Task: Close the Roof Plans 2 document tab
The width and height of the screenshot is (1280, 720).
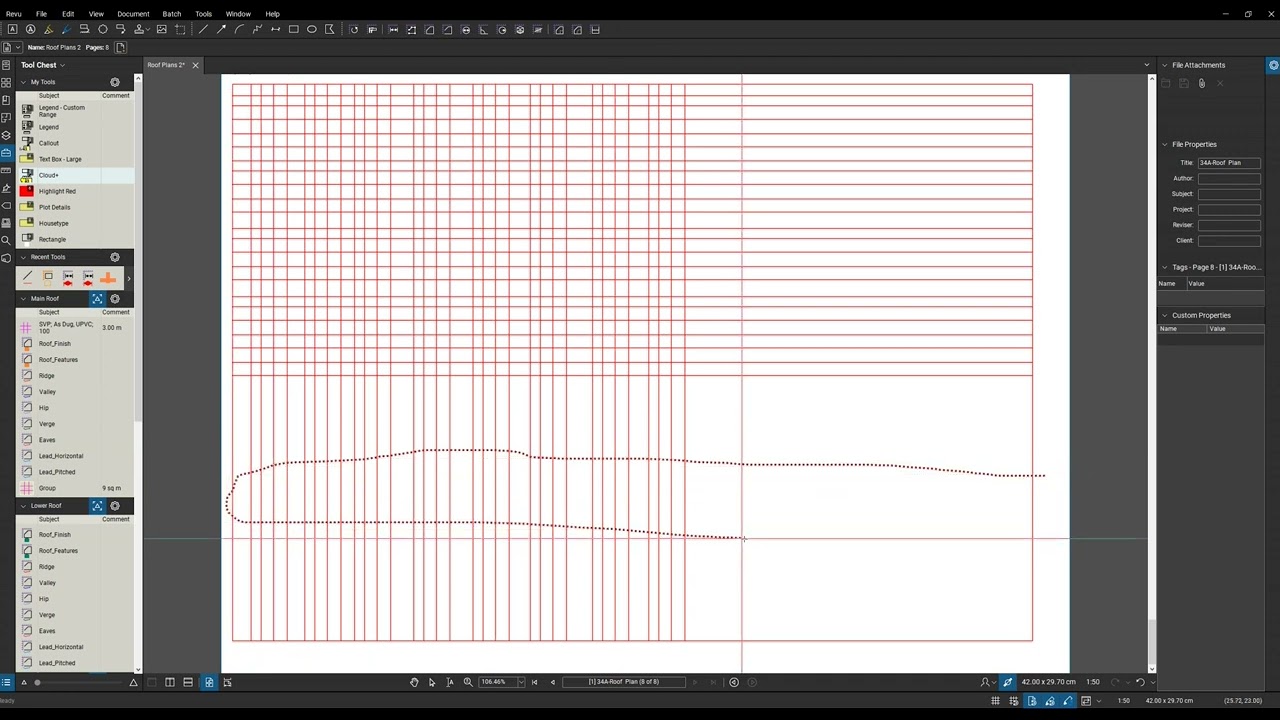Action: tap(195, 65)
